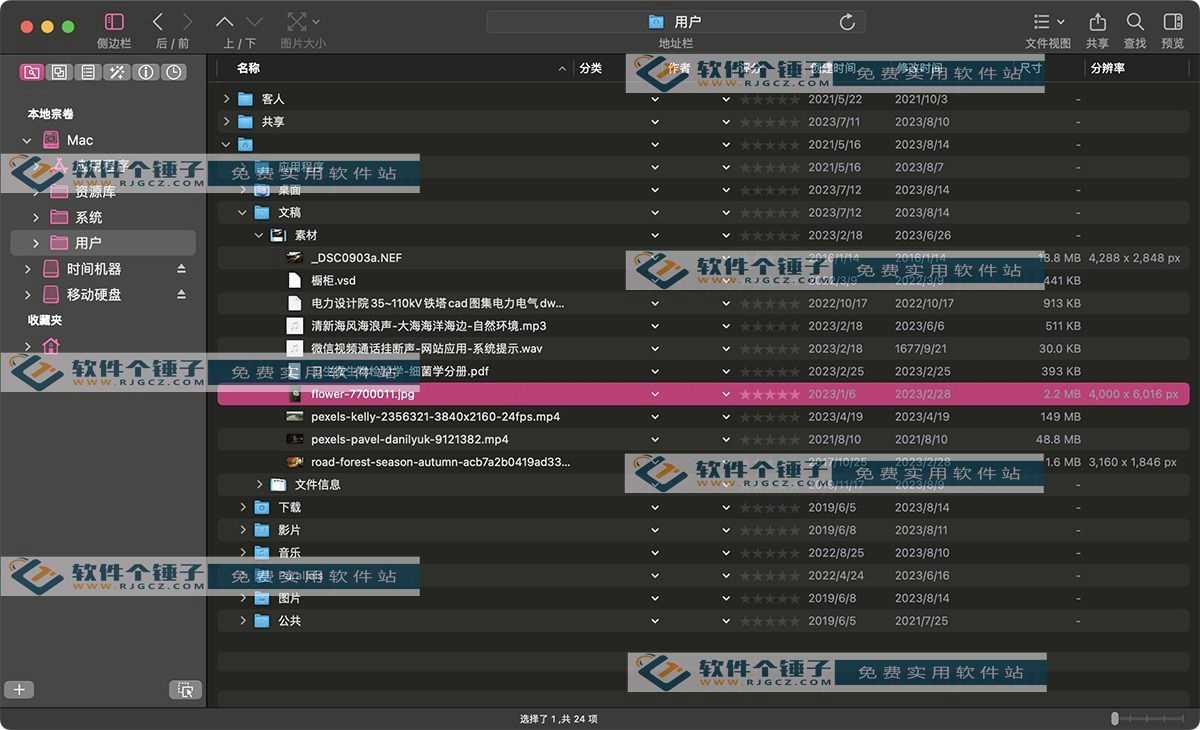
Task: Set star rating for pexels-pavel-danilyuk-9121382.mp4
Action: (x=770, y=440)
